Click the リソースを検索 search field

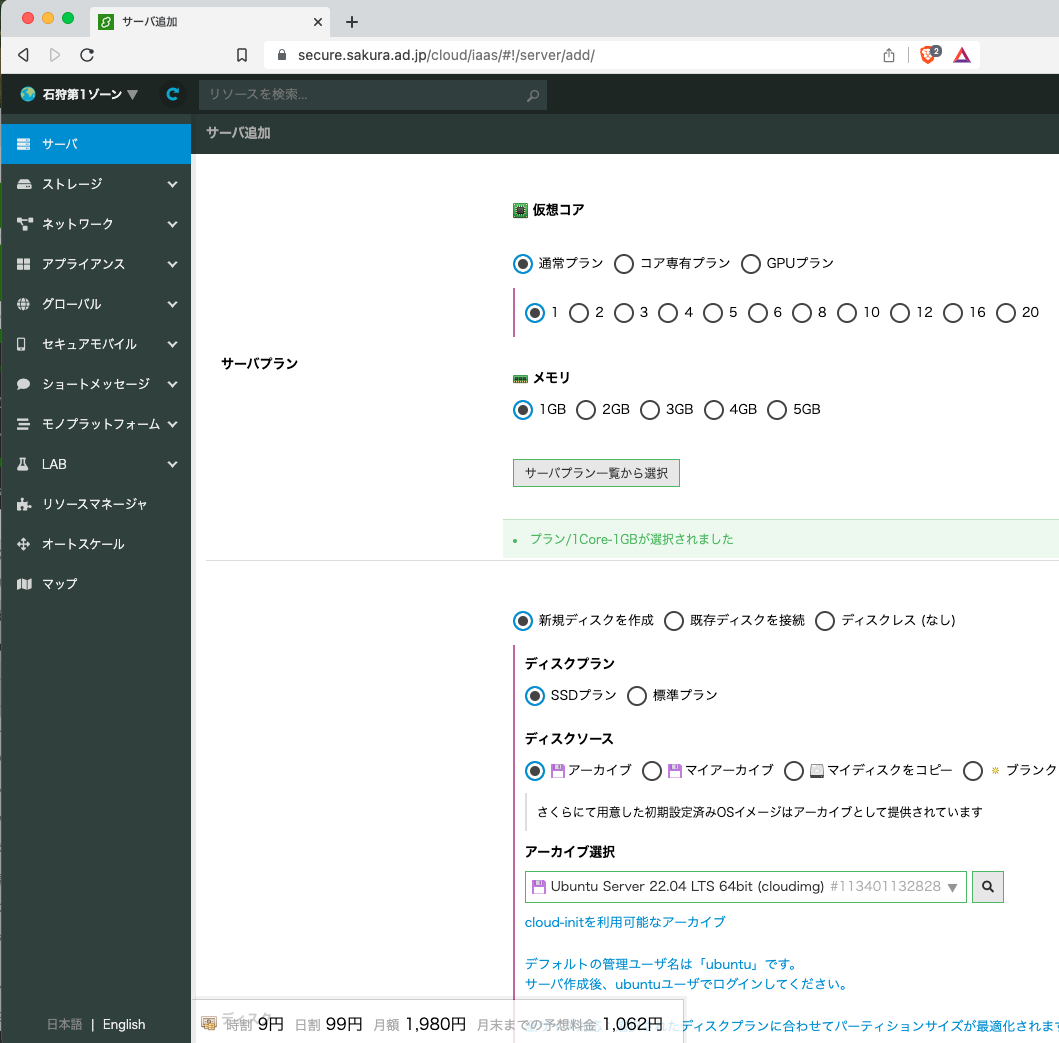tap(373, 95)
